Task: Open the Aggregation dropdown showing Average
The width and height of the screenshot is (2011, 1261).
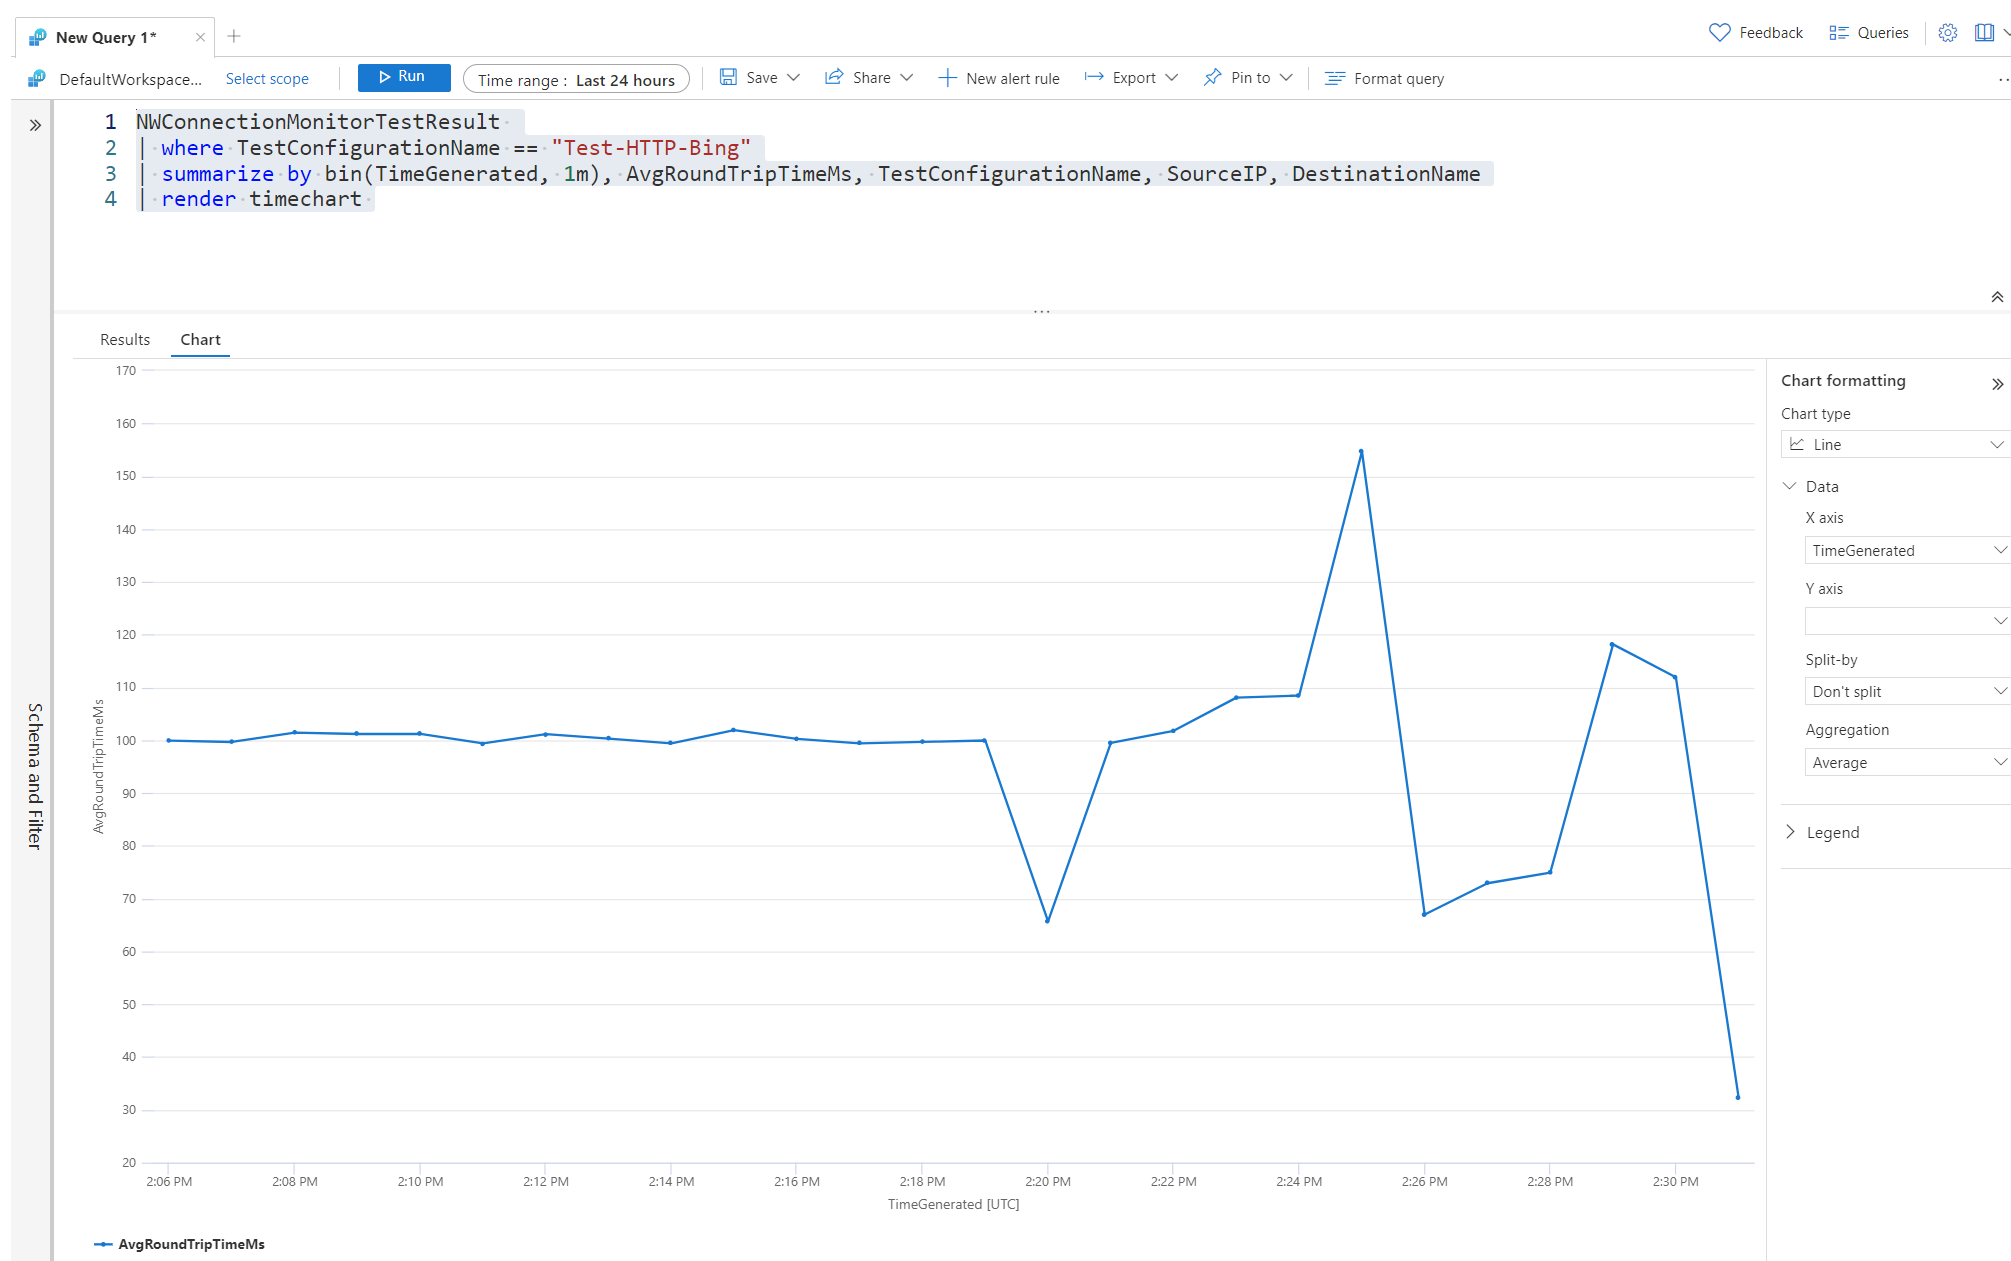Action: [1906, 762]
